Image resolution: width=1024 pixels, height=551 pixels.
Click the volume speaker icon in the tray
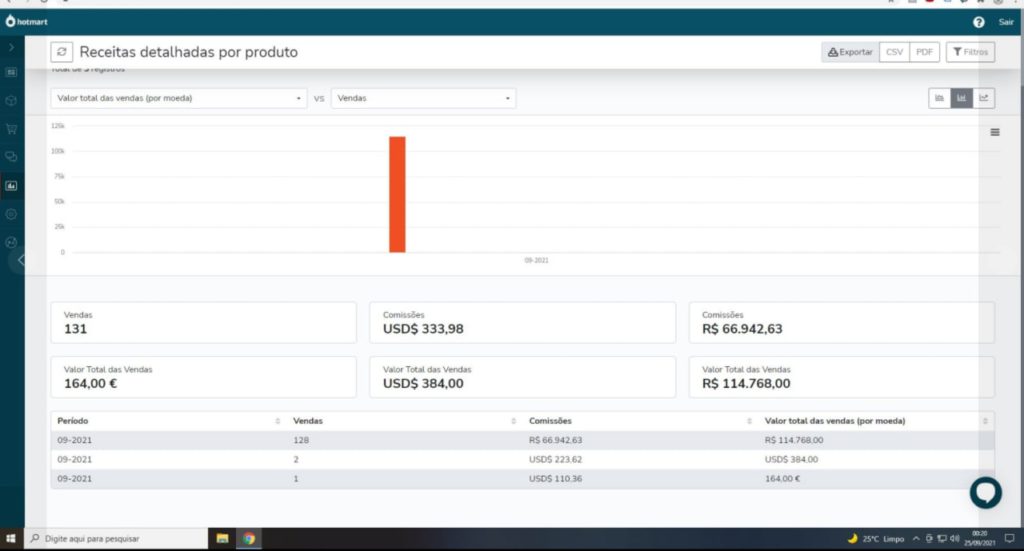click(x=954, y=539)
